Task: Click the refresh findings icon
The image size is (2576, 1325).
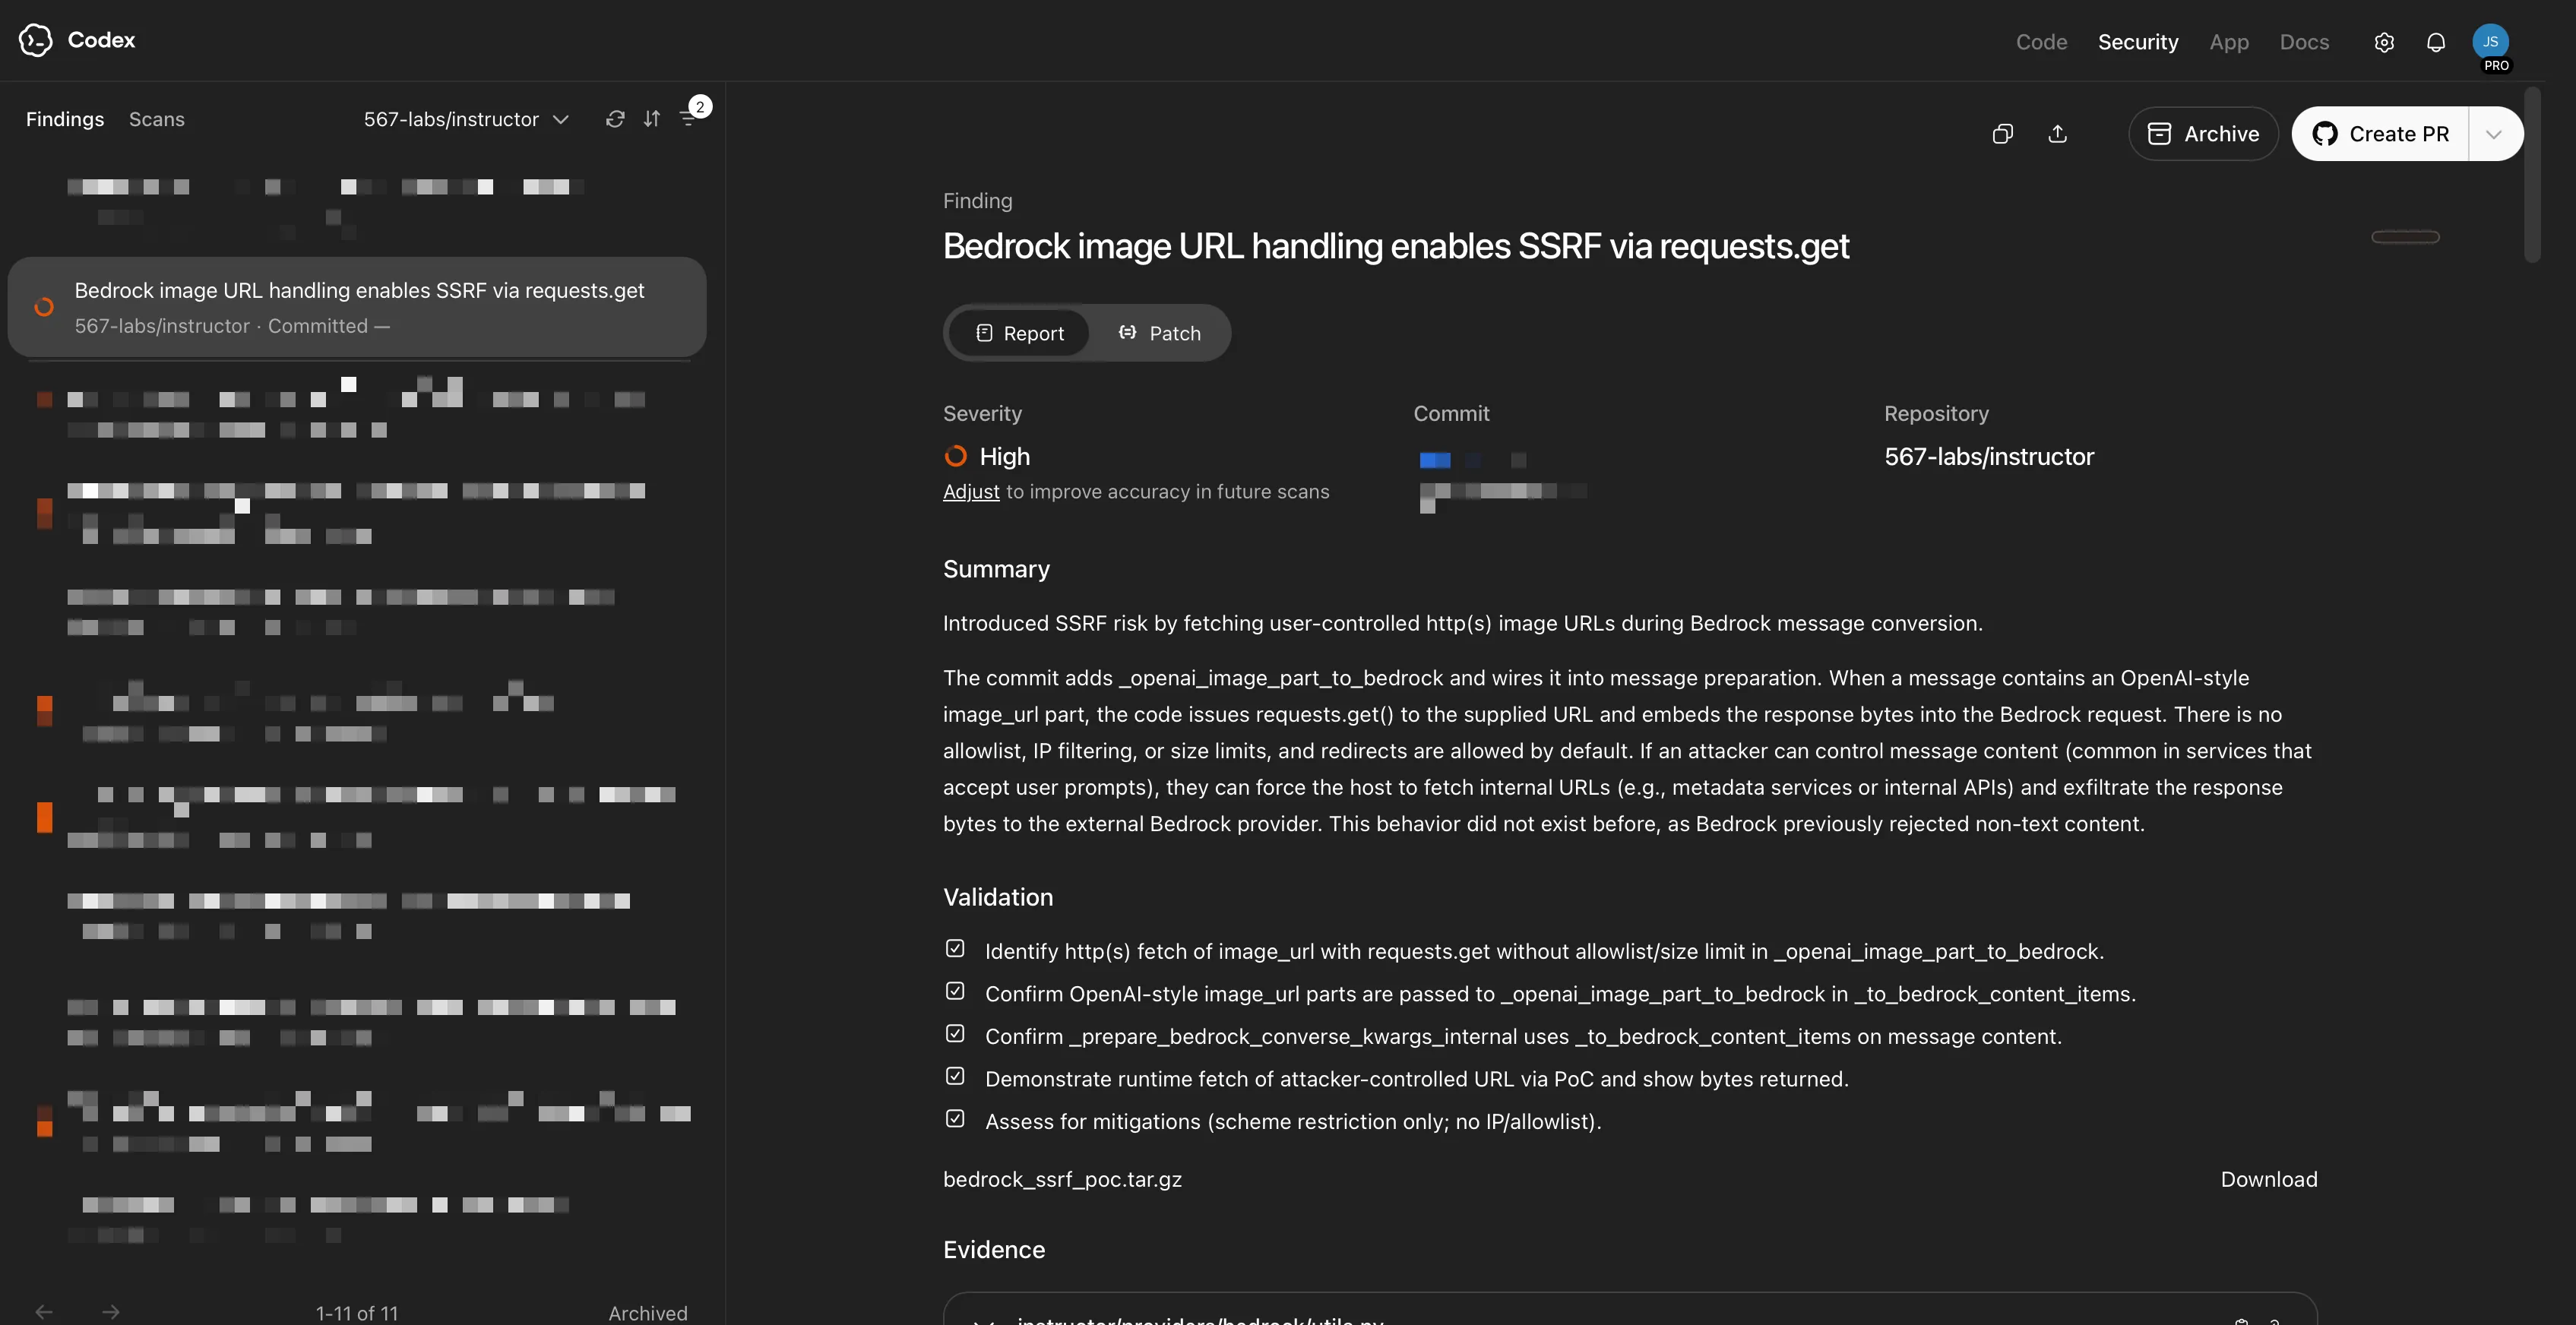Action: coord(615,119)
